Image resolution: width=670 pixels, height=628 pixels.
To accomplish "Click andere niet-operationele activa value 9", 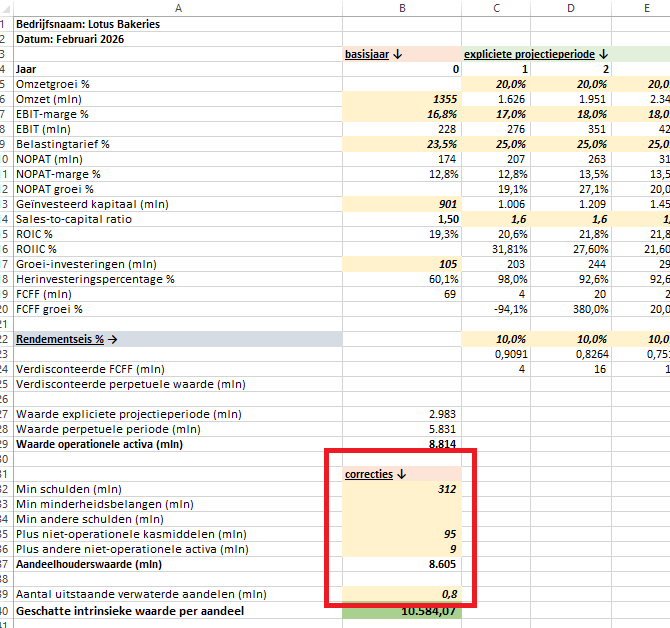I will (x=402, y=549).
